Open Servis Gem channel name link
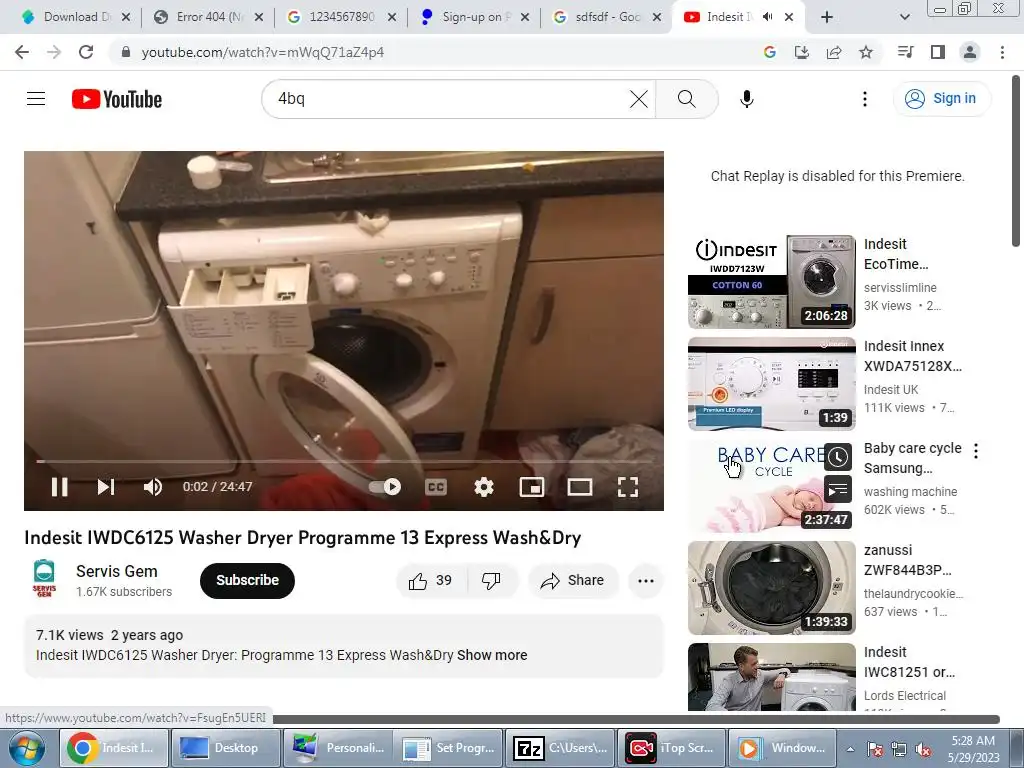1024x768 pixels. tap(117, 571)
